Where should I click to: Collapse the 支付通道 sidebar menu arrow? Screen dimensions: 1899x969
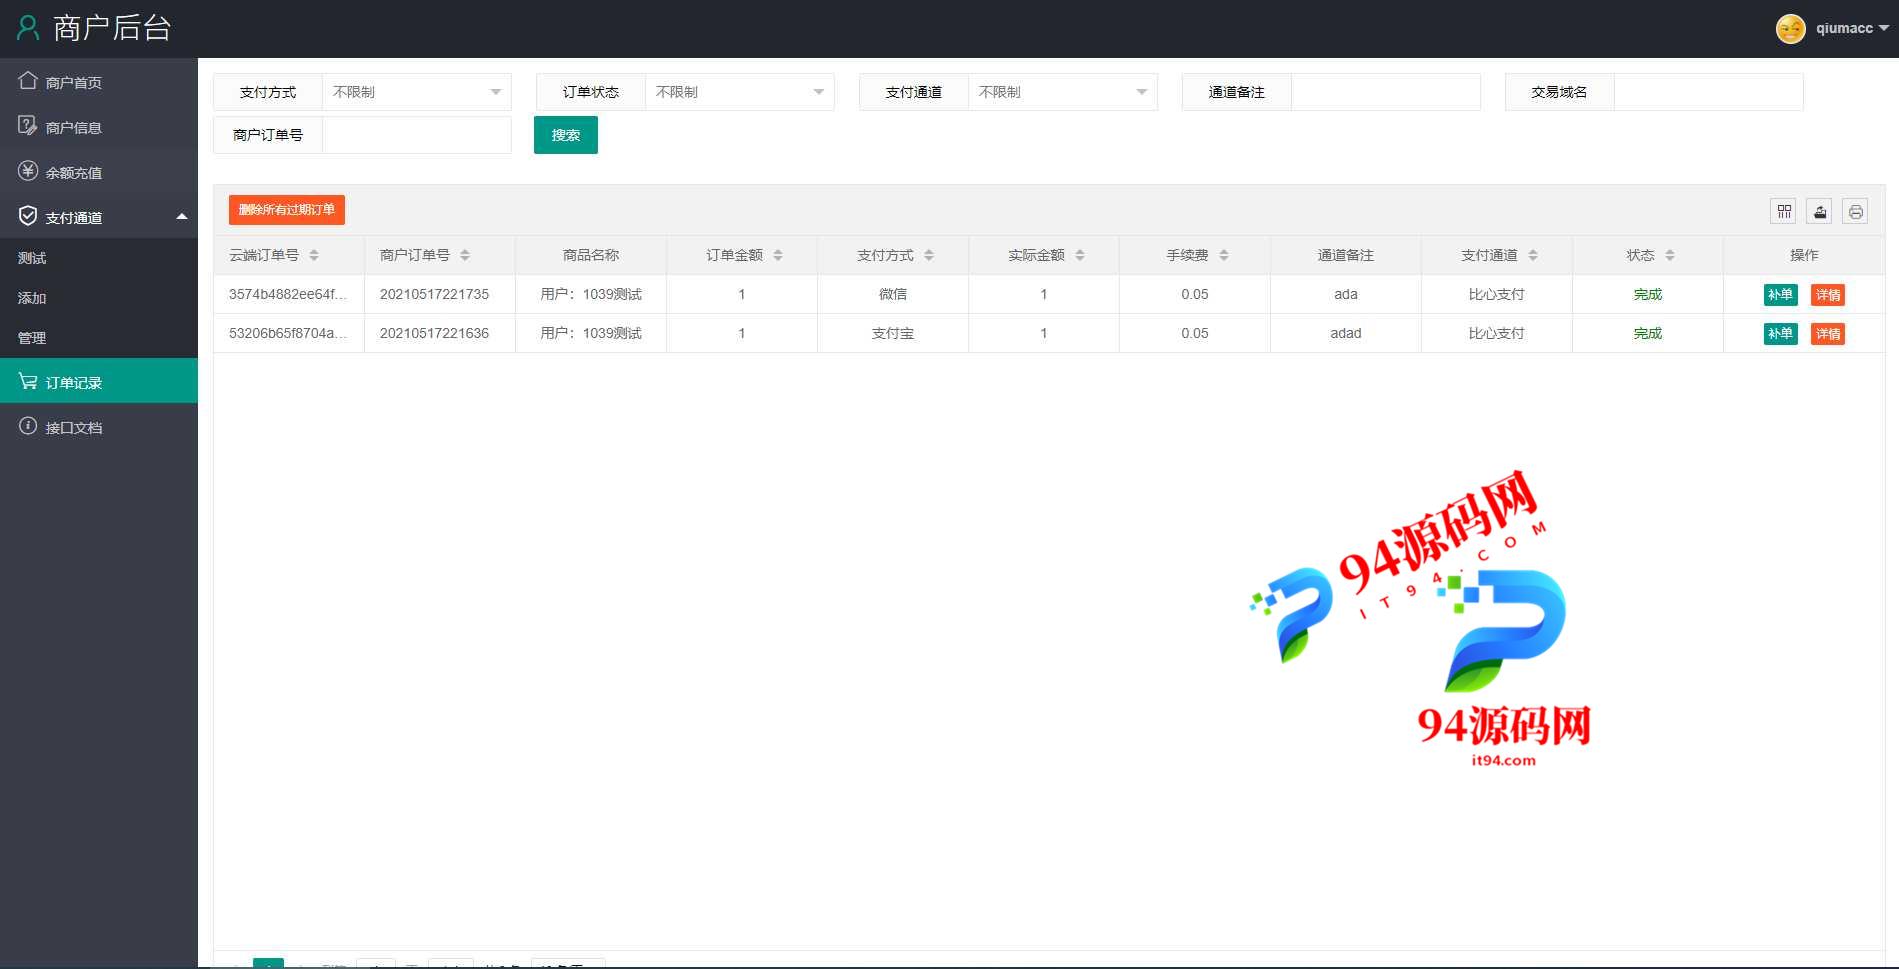click(182, 217)
